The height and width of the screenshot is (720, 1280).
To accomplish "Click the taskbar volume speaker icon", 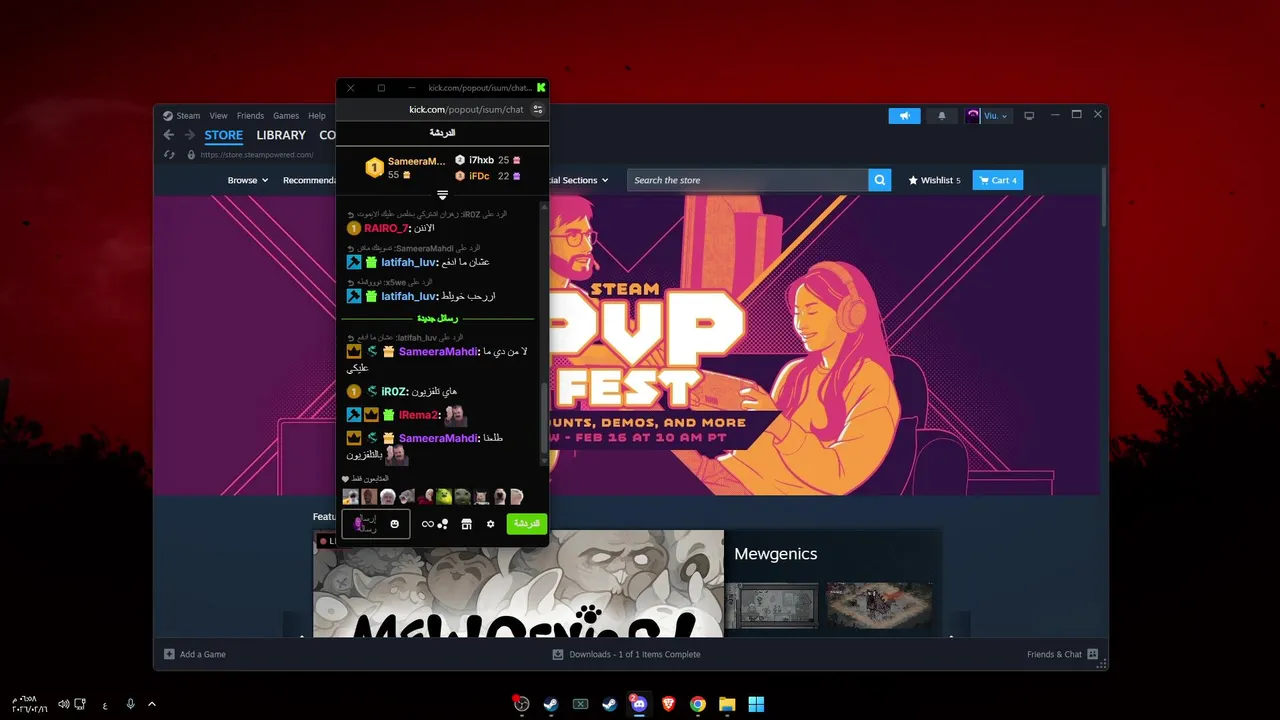I will (x=64, y=704).
